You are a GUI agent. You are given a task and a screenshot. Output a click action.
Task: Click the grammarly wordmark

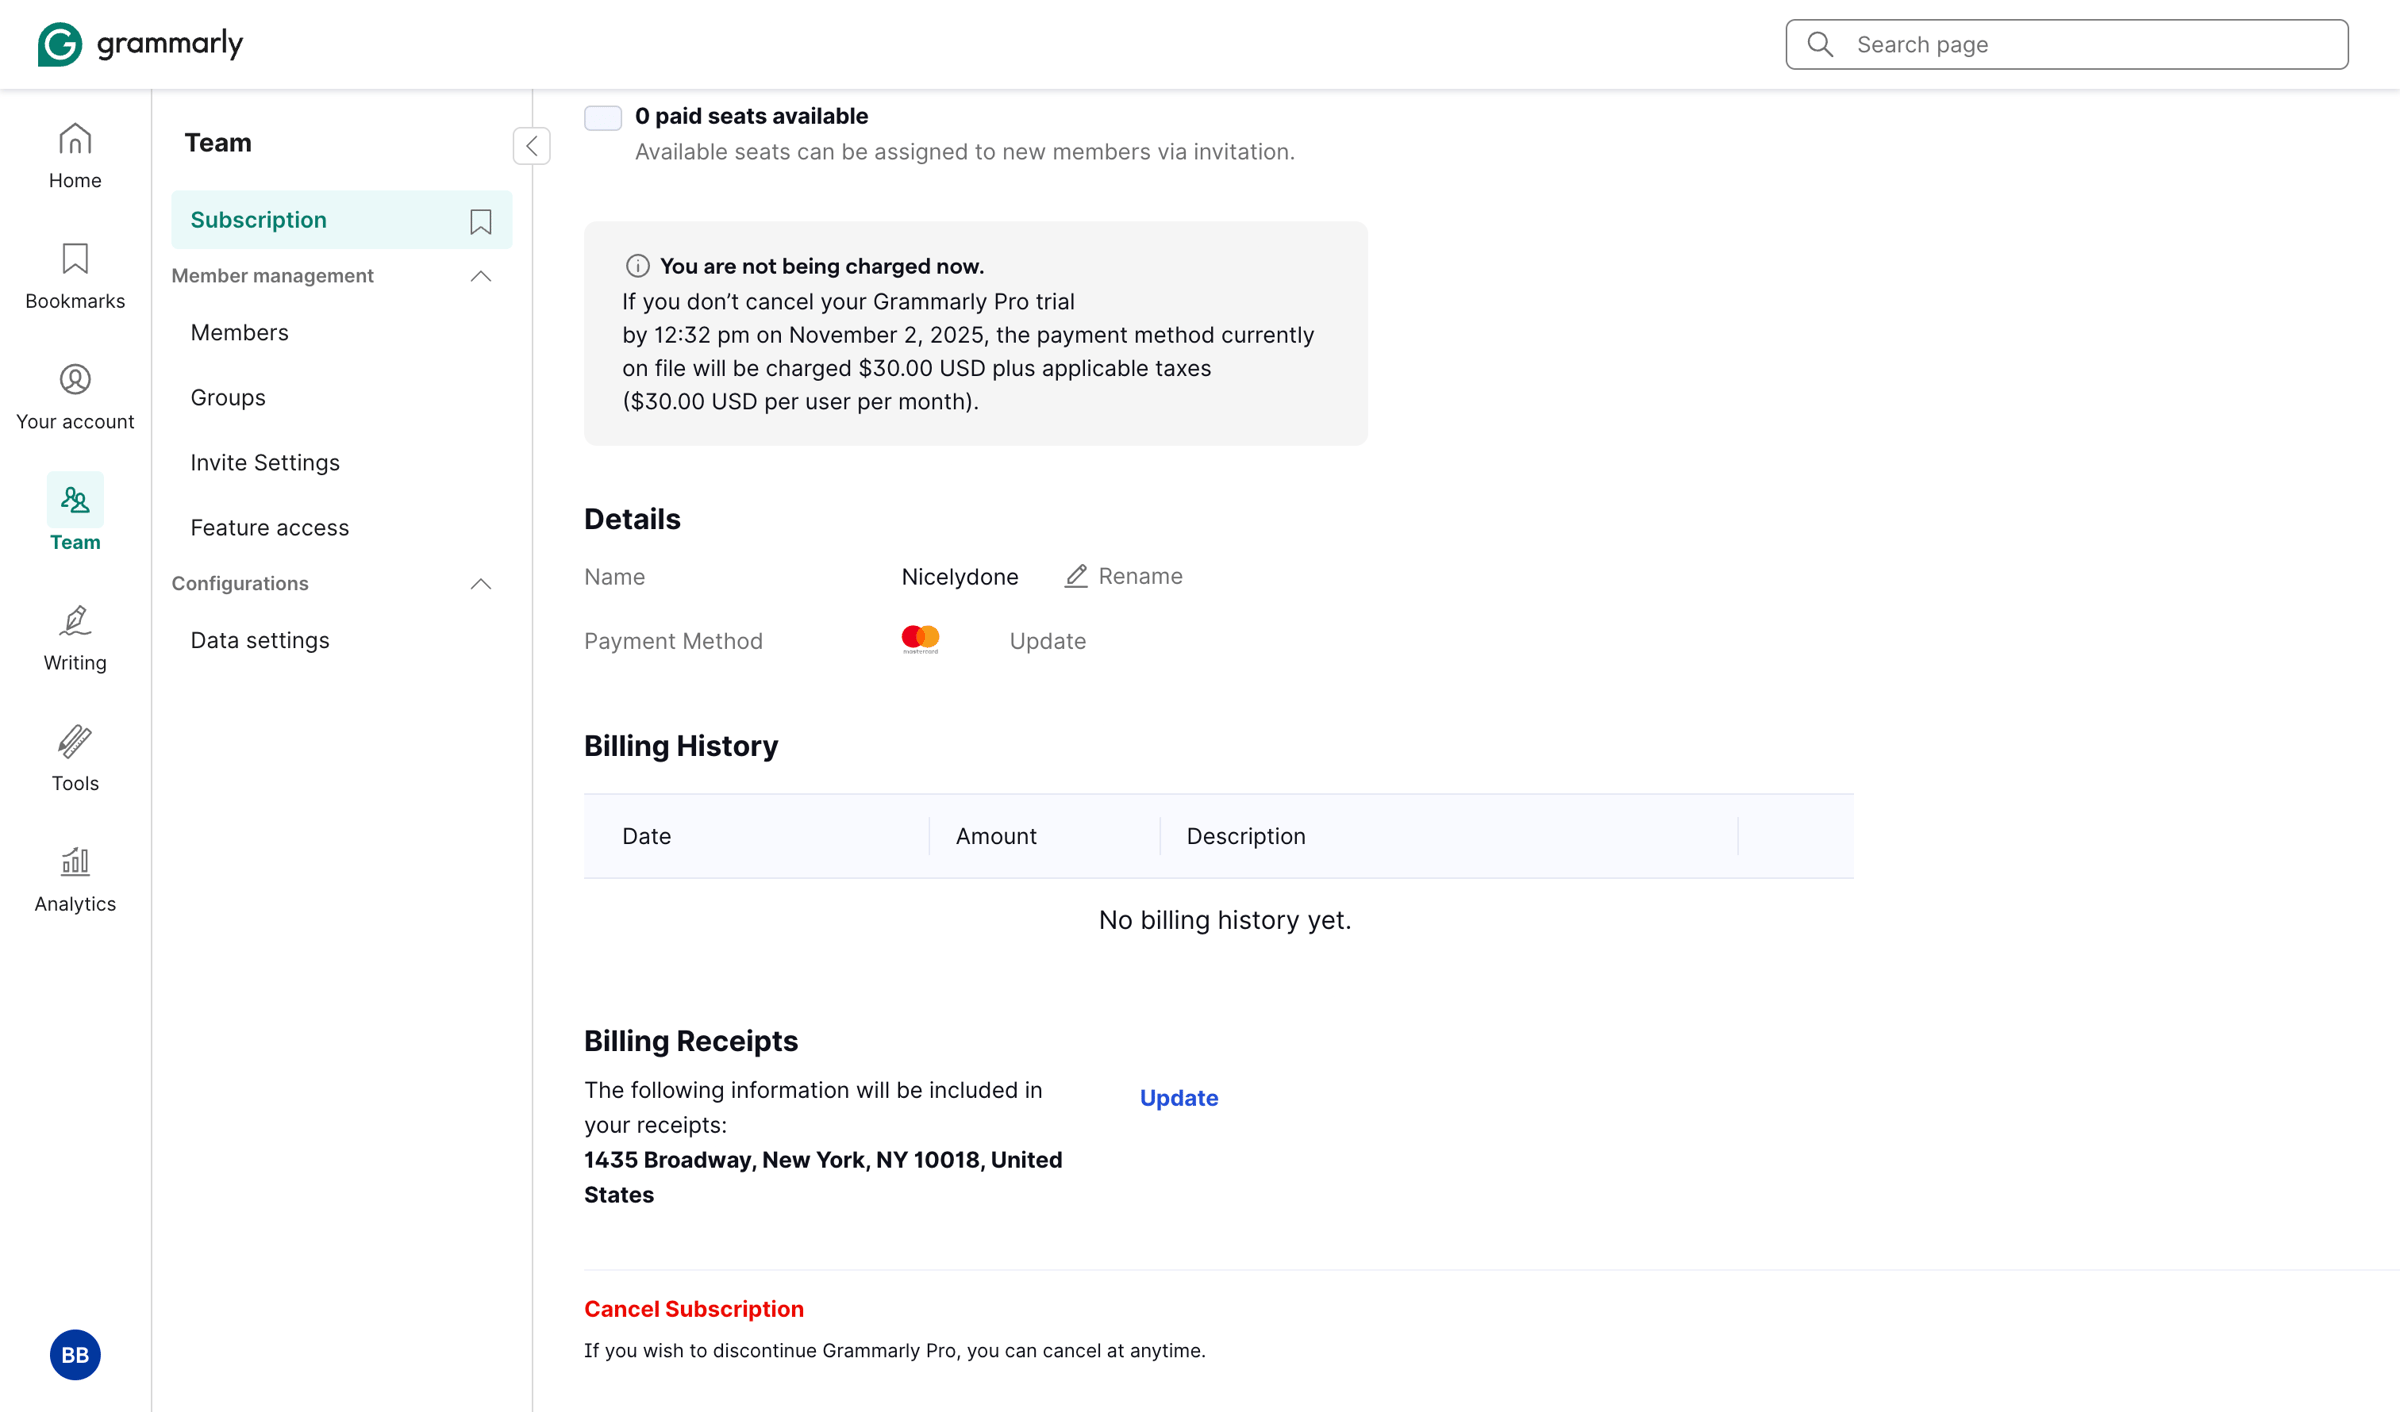coord(170,44)
